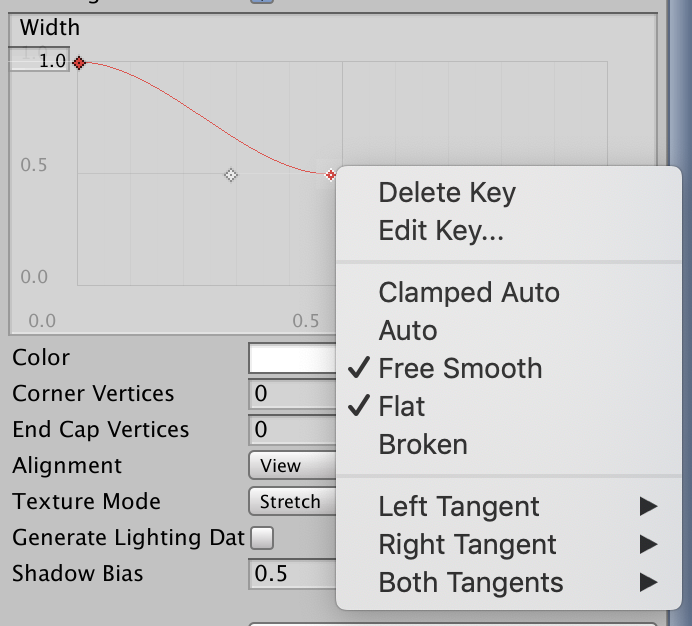The image size is (692, 626).
Task: Select Clamped Auto tangent mode
Action: pos(469,292)
